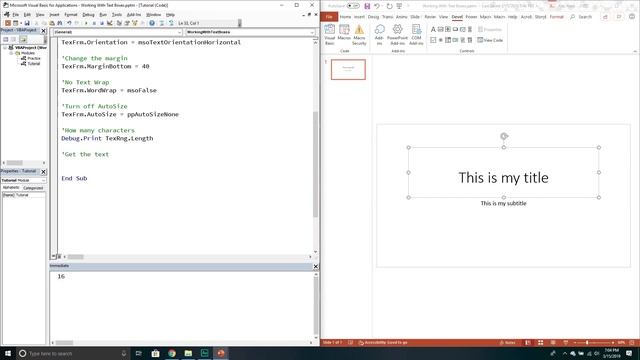Click the Design Mode icon in VBA toolbar
The height and width of the screenshot is (360, 640).
click(x=110, y=23)
